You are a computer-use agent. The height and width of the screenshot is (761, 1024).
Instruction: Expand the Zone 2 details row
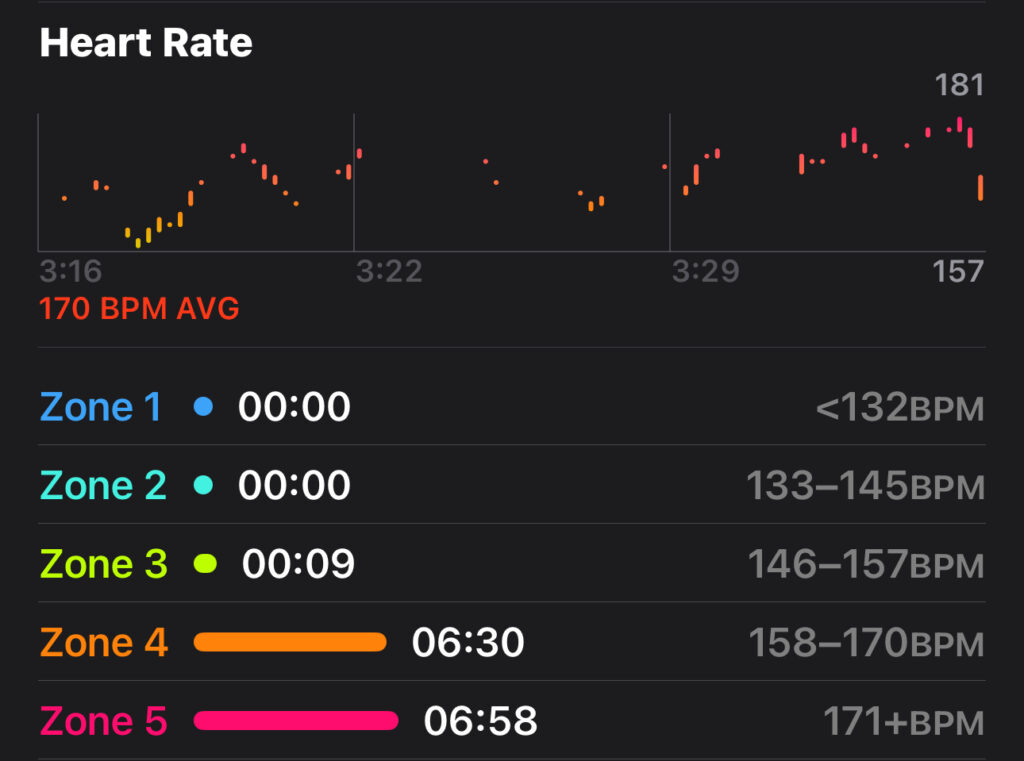[512, 485]
